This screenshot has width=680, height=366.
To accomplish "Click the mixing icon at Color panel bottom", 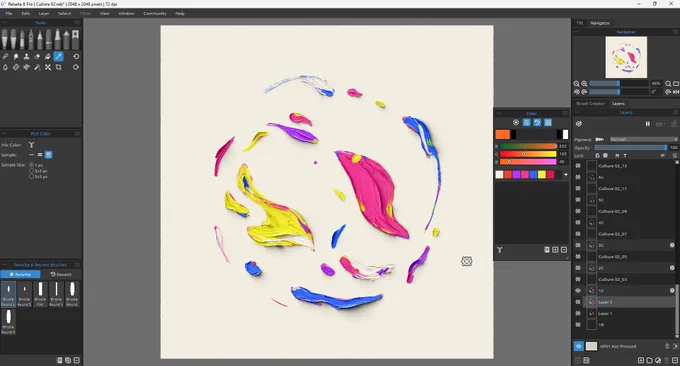I will pos(500,250).
